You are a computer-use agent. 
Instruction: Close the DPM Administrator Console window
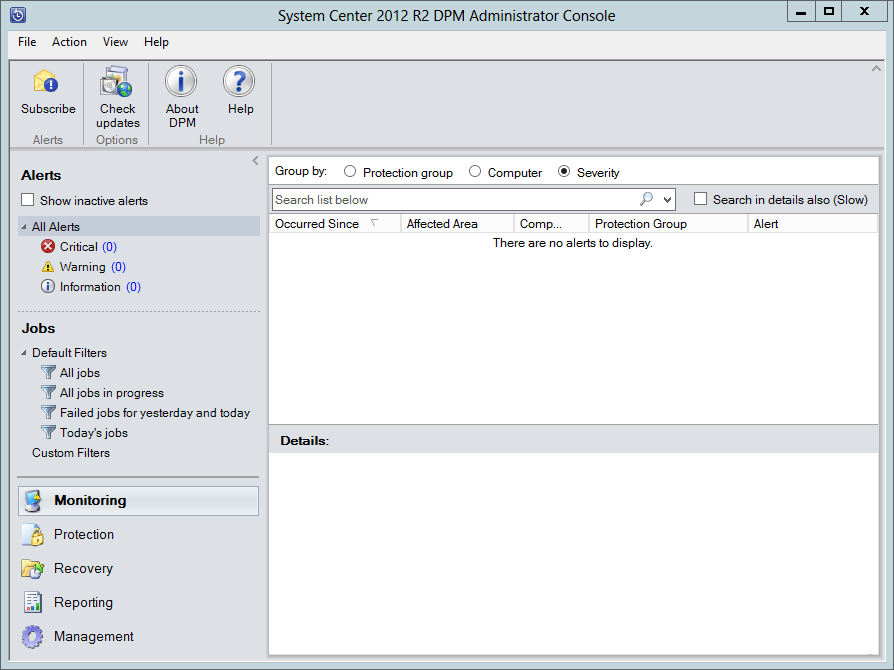click(x=864, y=11)
